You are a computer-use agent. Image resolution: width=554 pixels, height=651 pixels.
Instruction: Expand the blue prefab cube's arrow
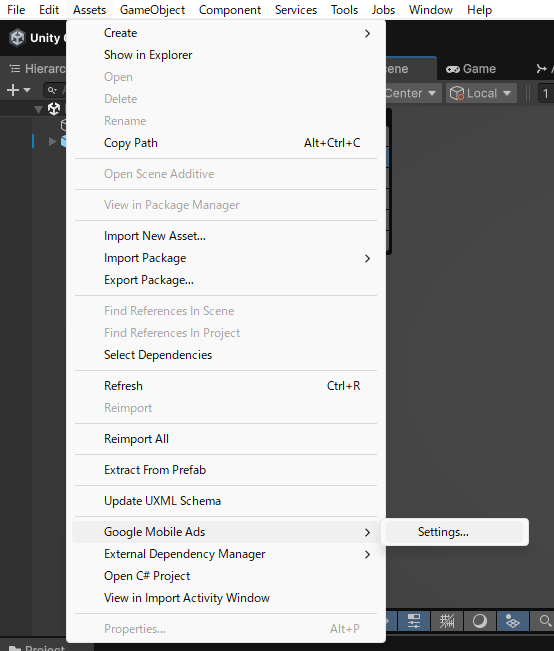pyautogui.click(x=52, y=142)
